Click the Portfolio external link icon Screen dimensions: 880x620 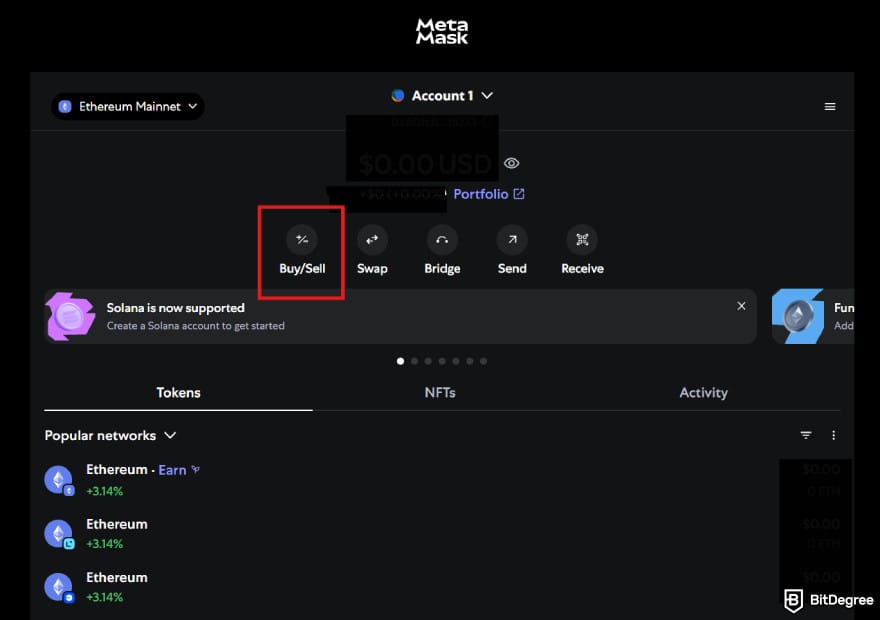[x=519, y=194]
